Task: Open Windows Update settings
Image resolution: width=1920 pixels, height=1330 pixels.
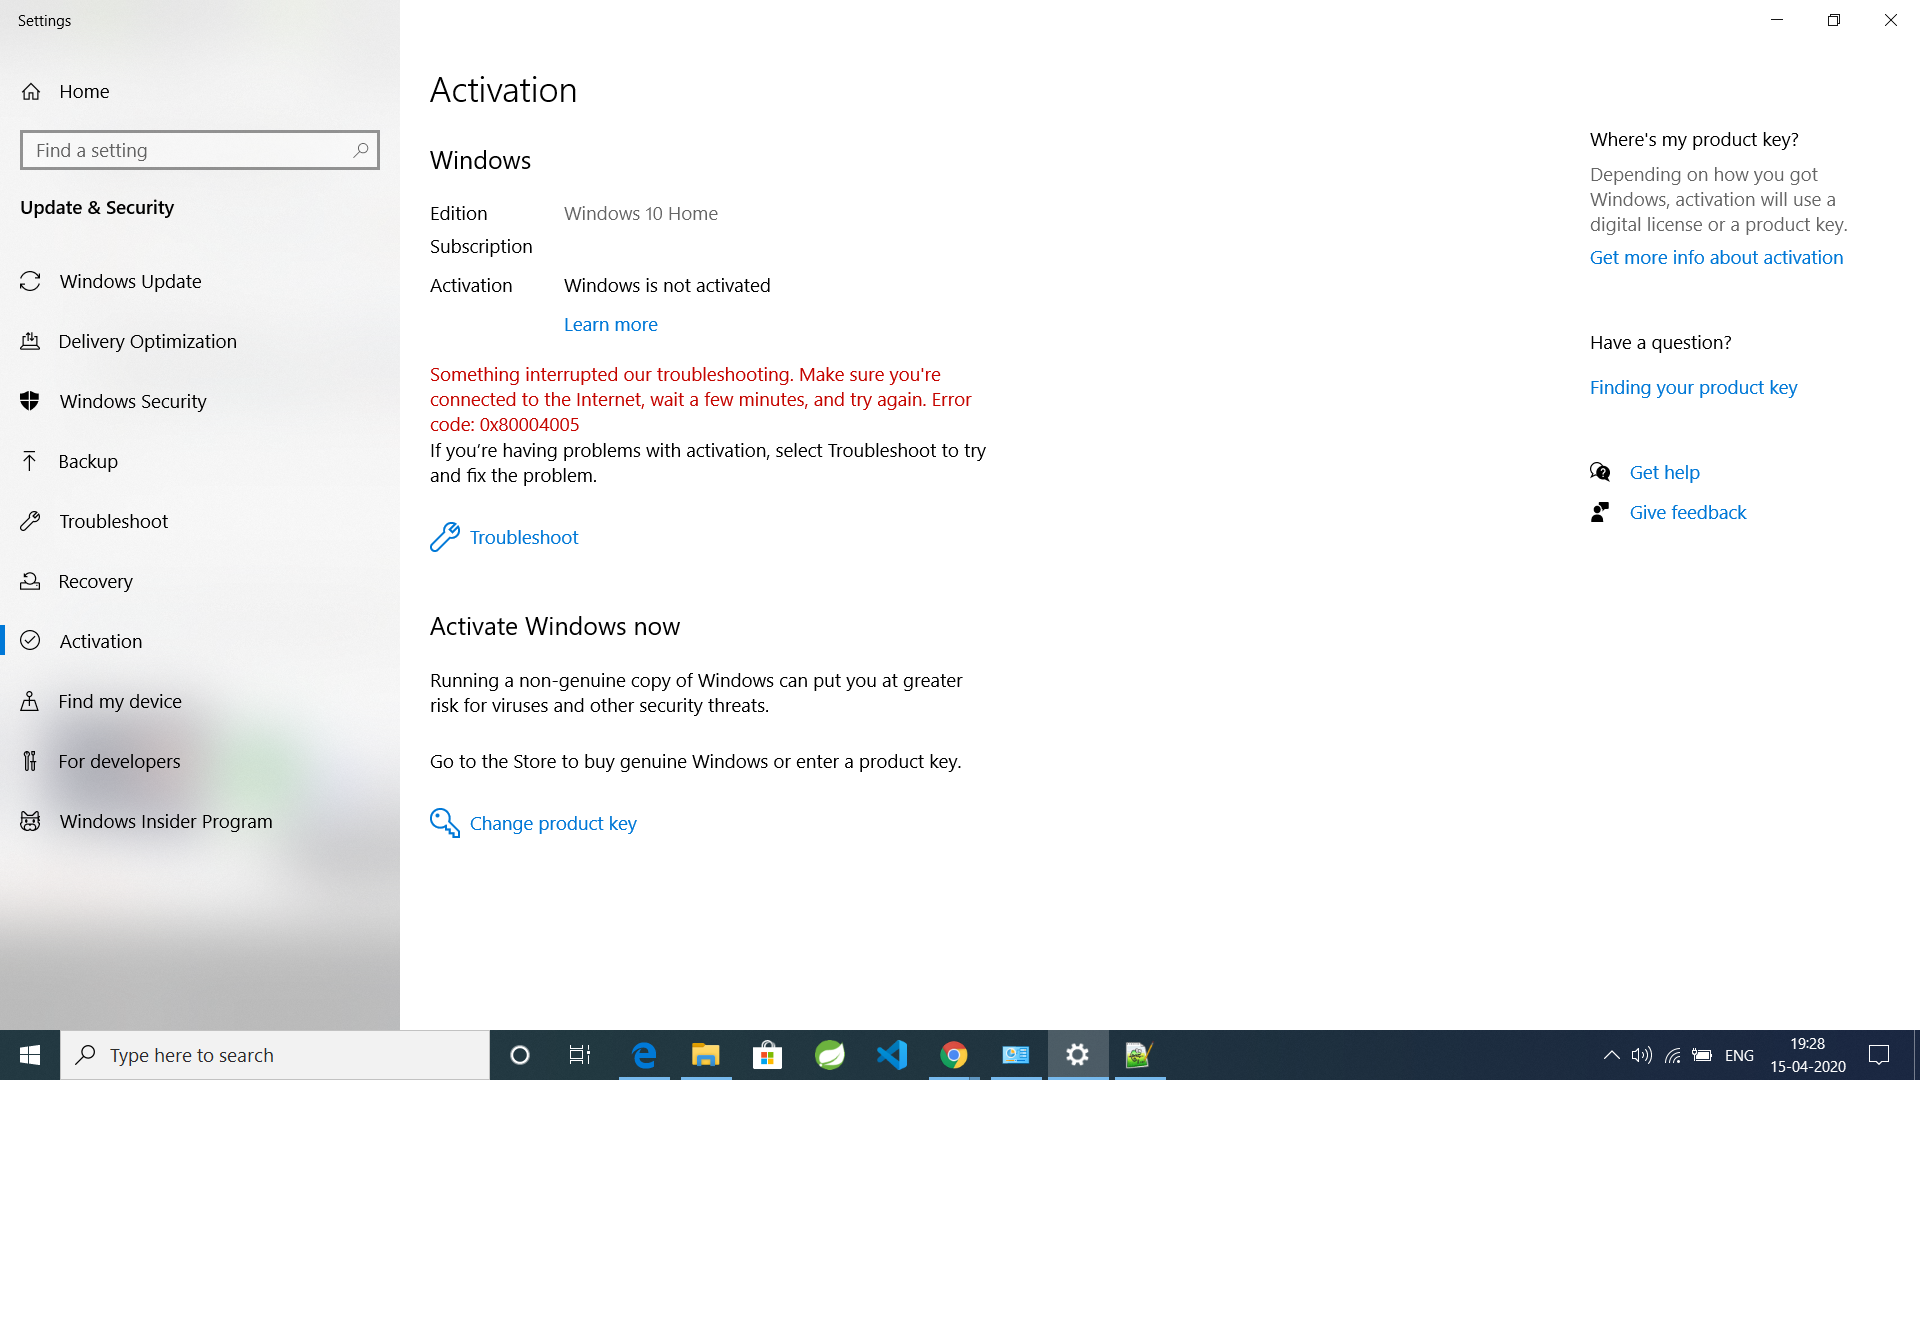Action: [x=130, y=281]
